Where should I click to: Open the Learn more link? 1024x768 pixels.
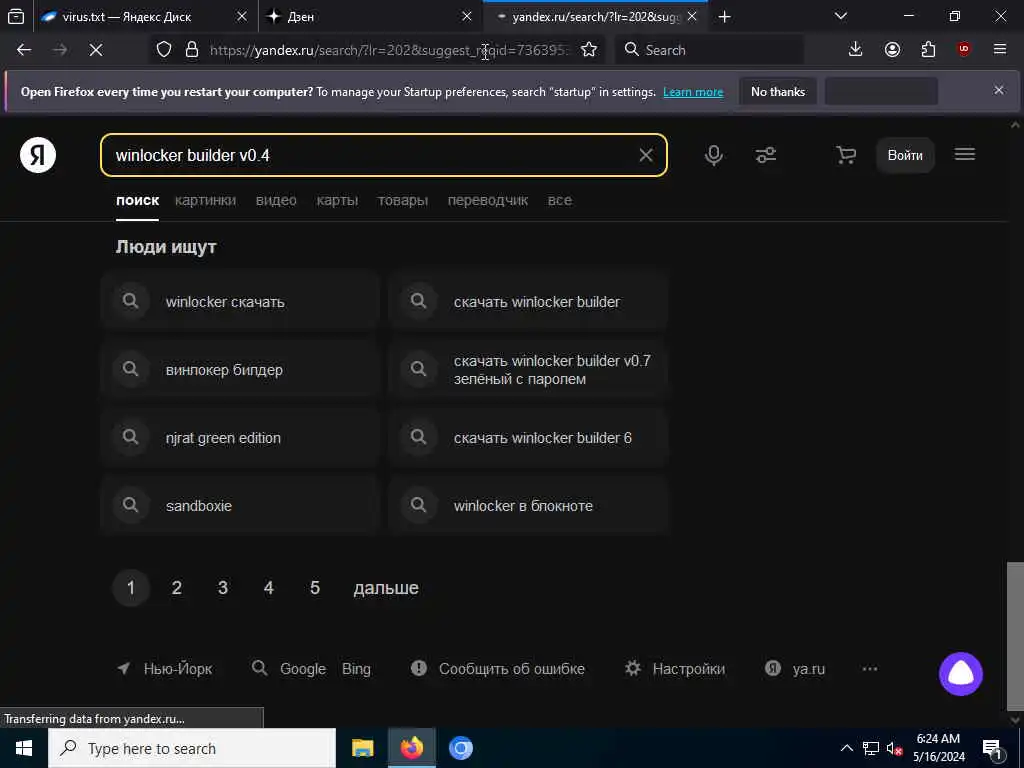point(693,92)
